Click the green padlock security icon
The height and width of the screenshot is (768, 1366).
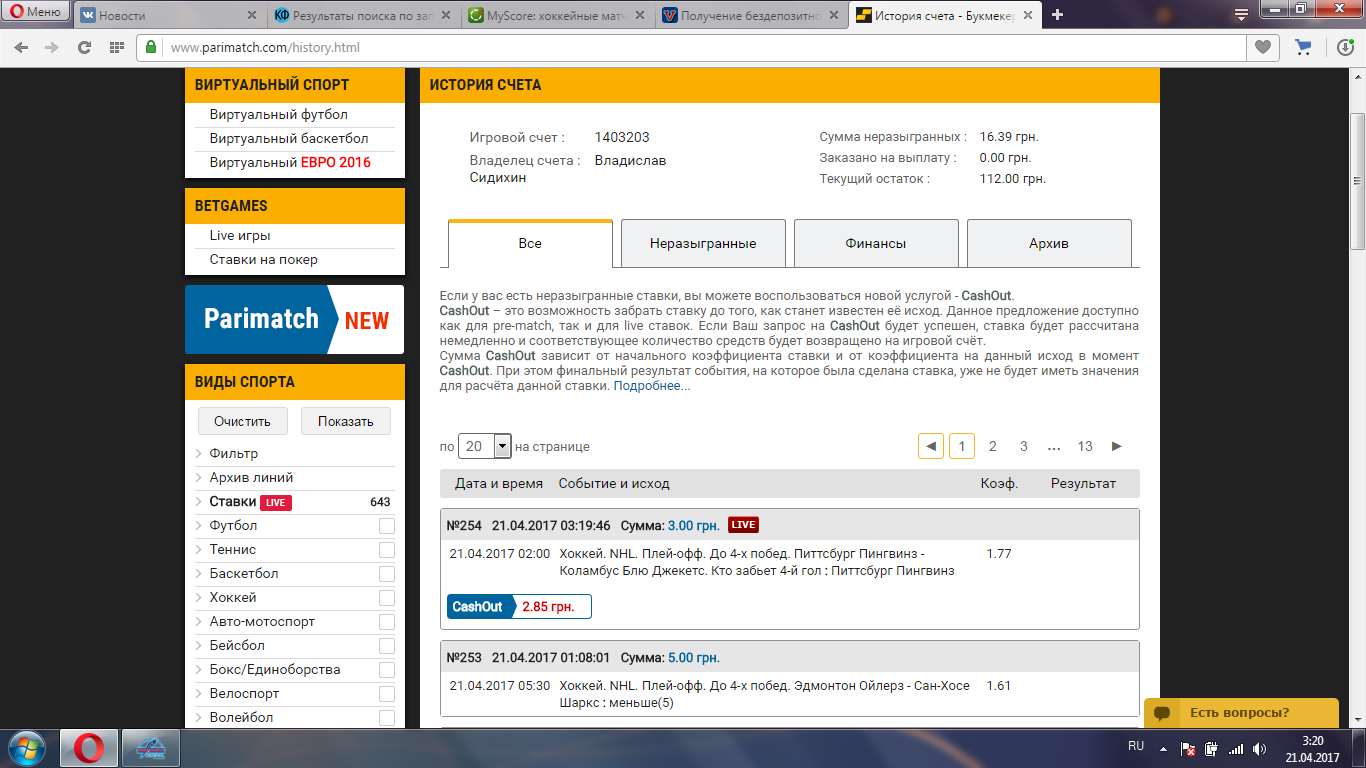tap(151, 47)
